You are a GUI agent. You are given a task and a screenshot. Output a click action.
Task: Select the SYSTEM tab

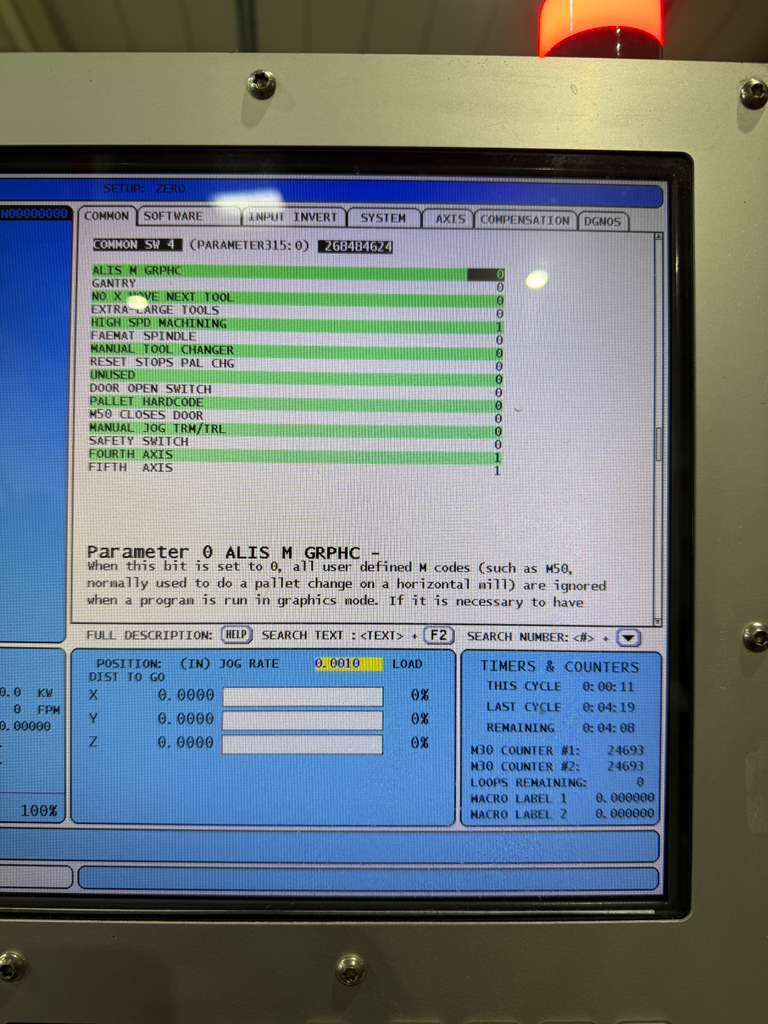(x=383, y=218)
